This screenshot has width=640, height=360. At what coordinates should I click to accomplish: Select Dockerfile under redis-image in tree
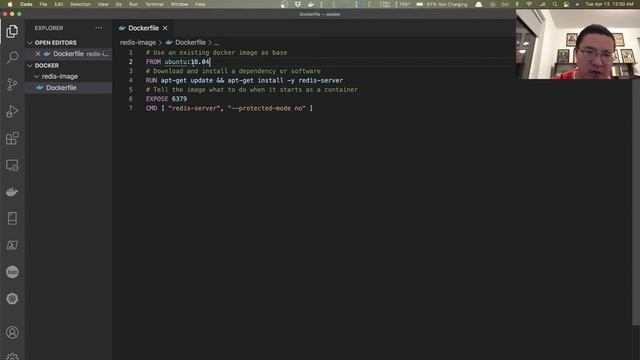[61, 88]
